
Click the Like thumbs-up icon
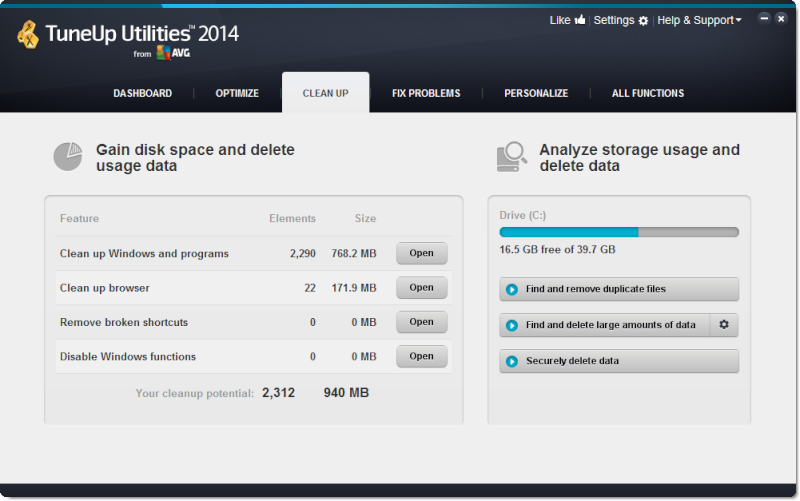(x=580, y=20)
